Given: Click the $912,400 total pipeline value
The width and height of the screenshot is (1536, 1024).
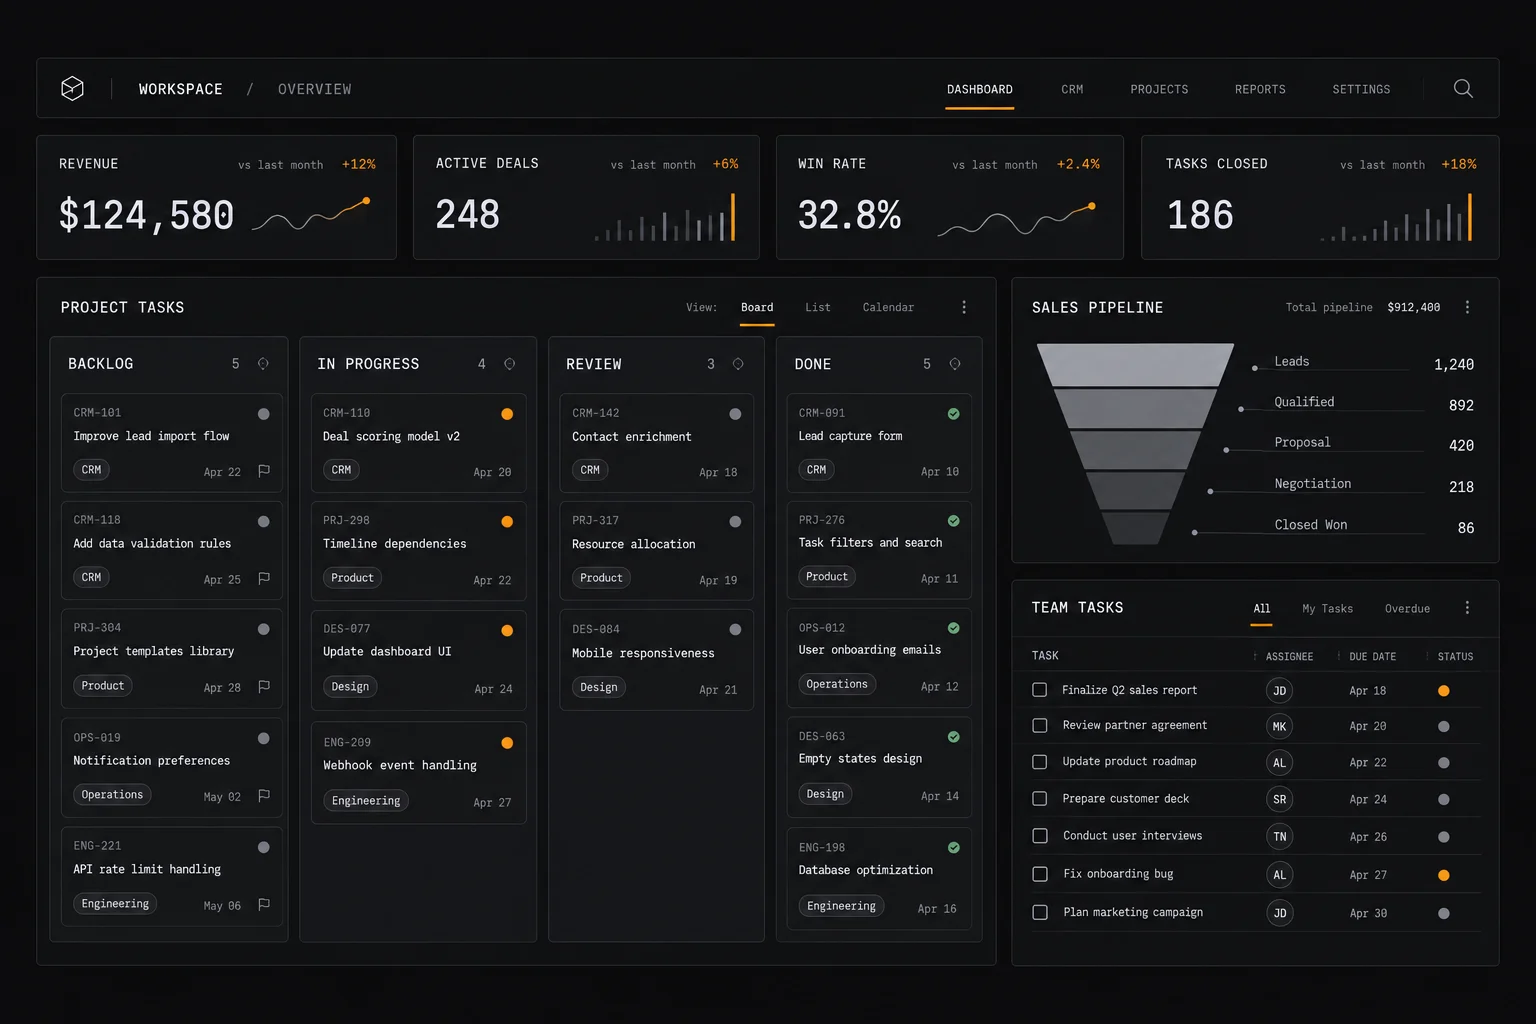Looking at the screenshot, I should point(1414,308).
